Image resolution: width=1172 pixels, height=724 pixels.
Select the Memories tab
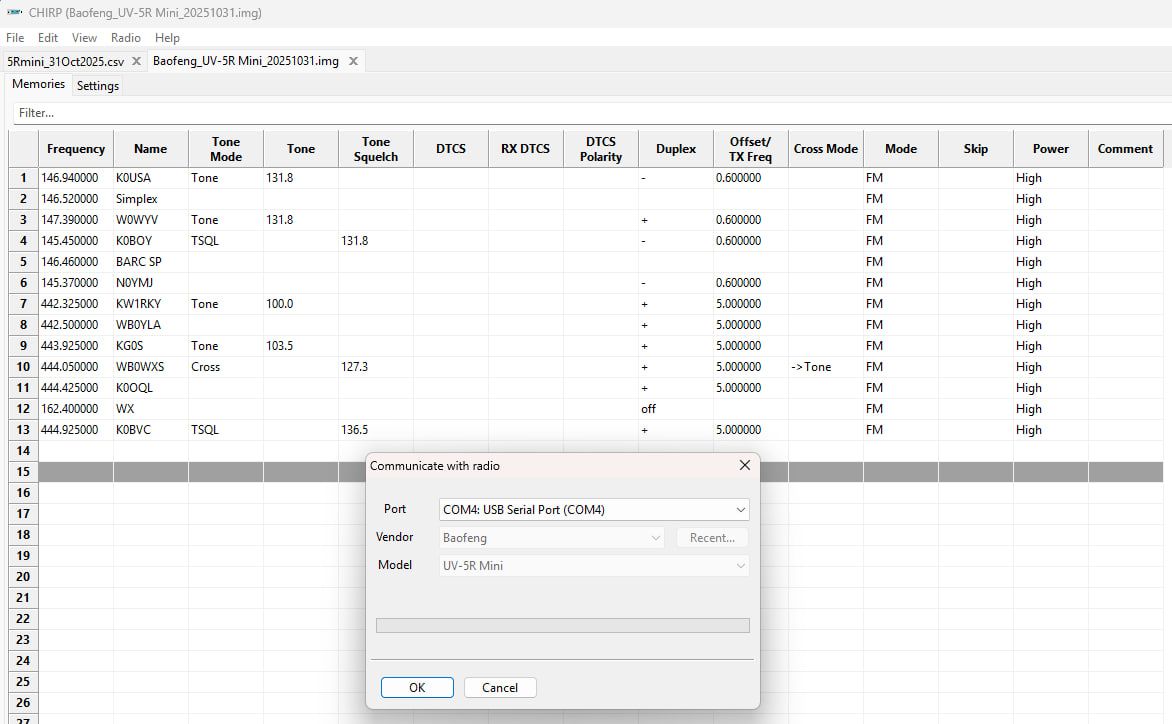[x=38, y=85]
